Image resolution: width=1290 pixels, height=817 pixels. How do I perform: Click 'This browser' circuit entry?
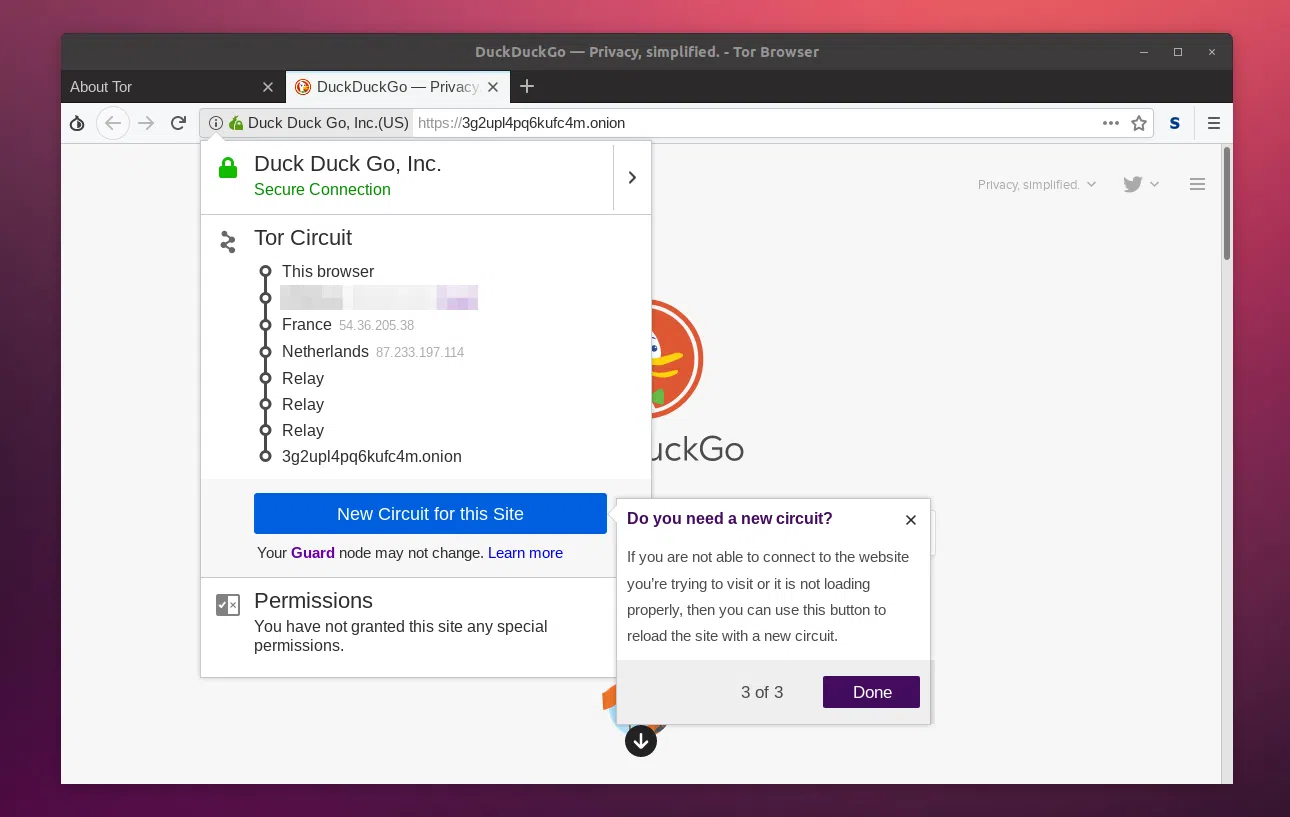(327, 271)
